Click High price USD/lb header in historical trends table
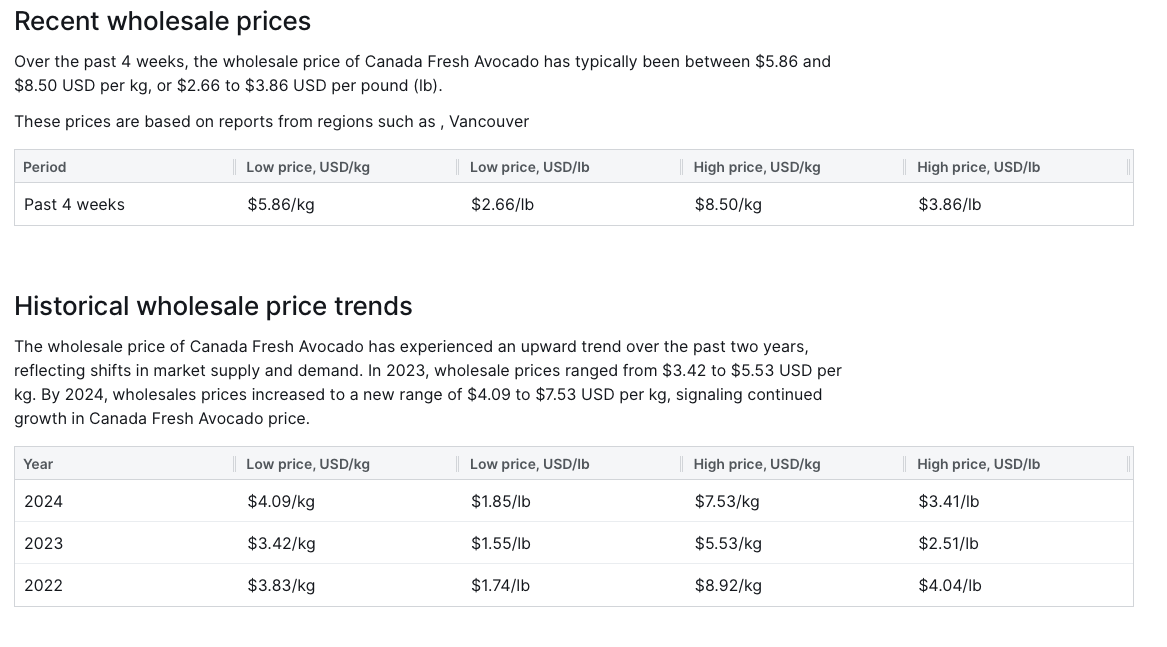Viewport: 1167px width, 647px height. pyautogui.click(x=978, y=464)
